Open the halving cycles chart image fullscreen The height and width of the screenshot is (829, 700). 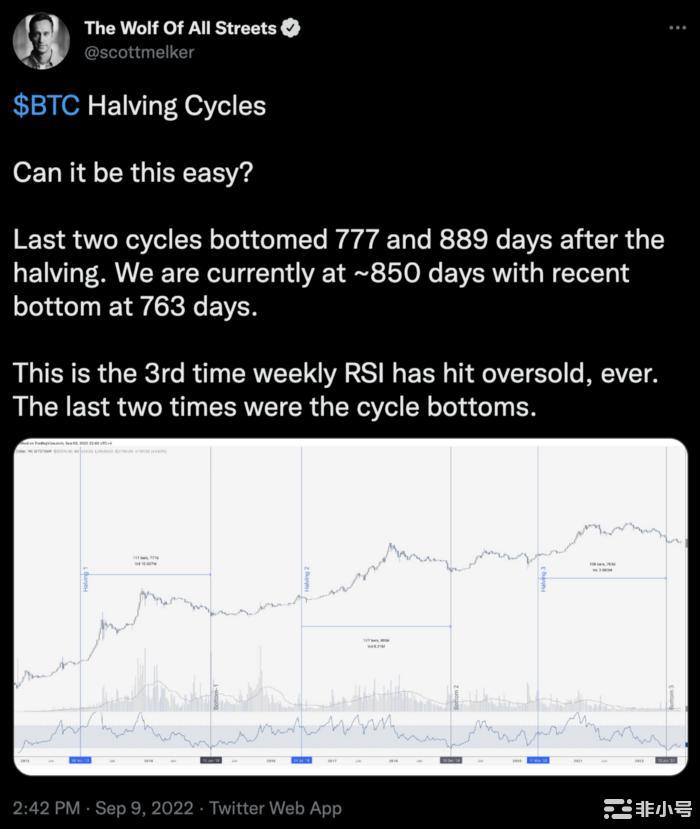coord(350,610)
